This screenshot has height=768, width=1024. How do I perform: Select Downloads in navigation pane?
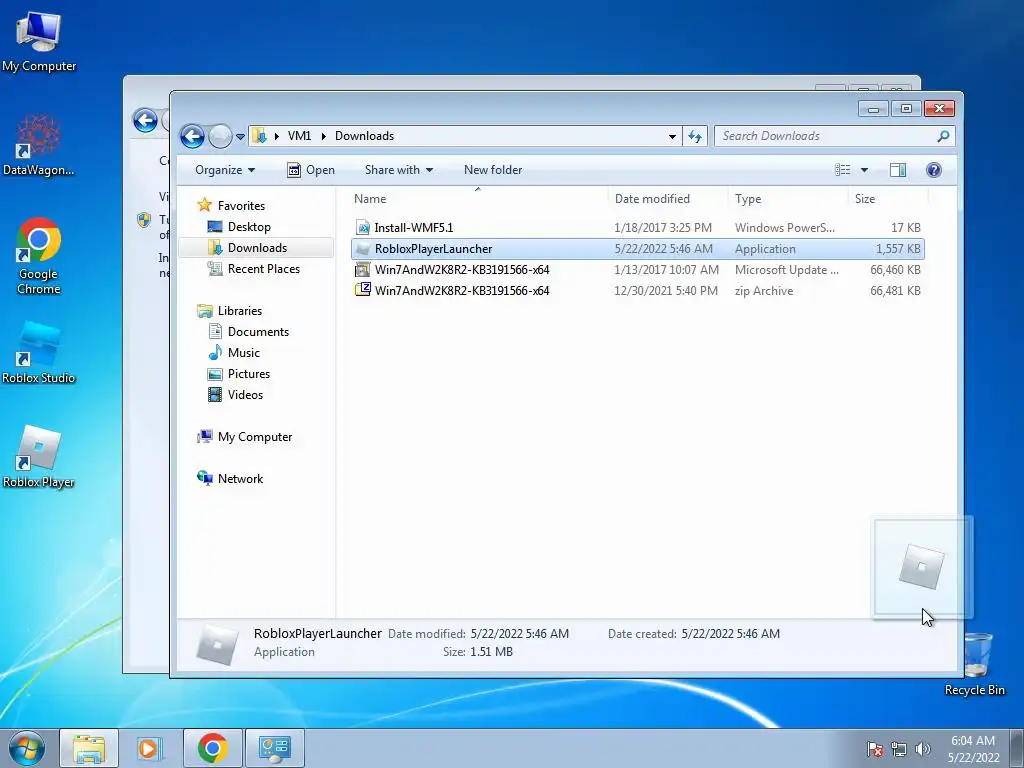(x=257, y=248)
